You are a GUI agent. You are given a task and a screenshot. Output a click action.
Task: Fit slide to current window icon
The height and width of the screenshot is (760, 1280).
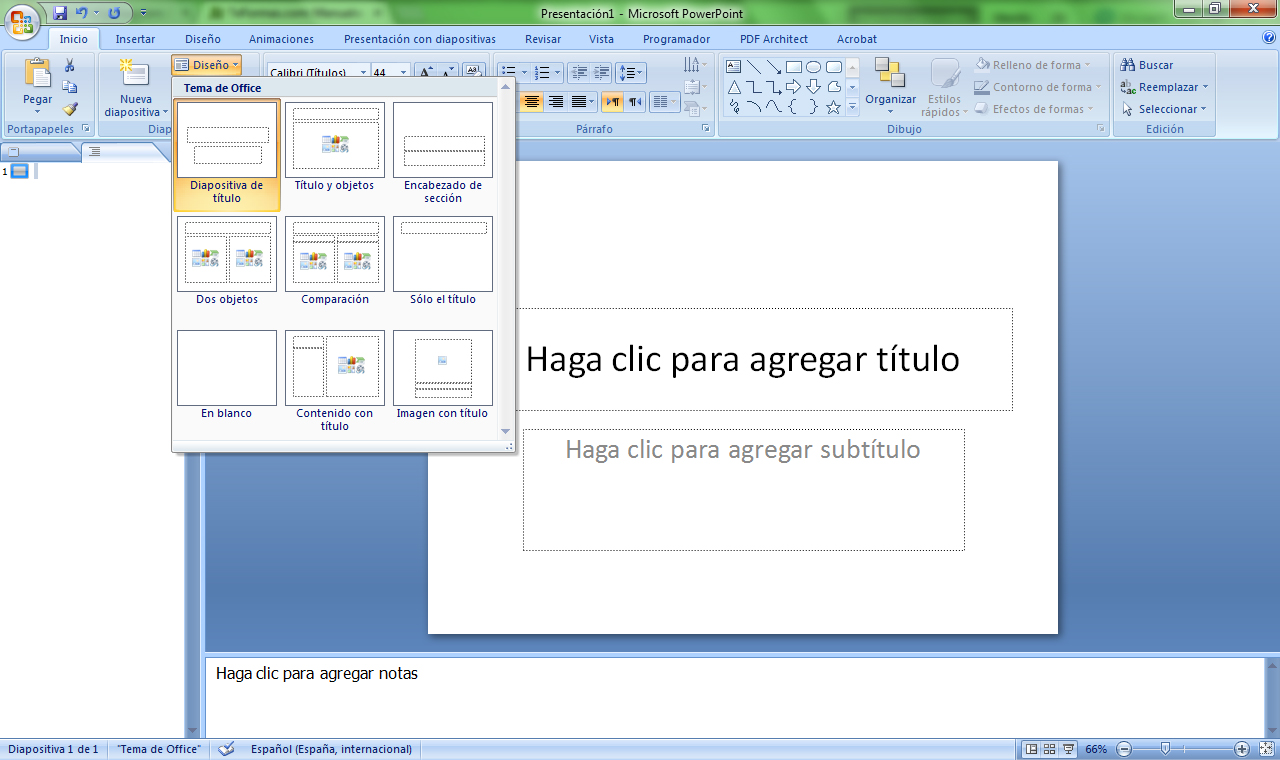click(1266, 749)
